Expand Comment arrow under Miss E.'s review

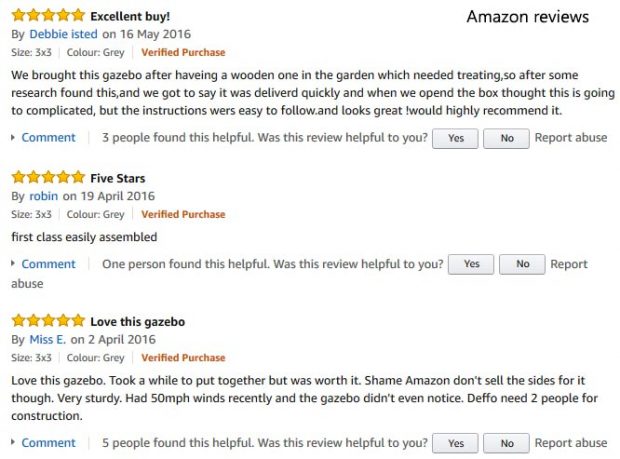pyautogui.click(x=14, y=443)
